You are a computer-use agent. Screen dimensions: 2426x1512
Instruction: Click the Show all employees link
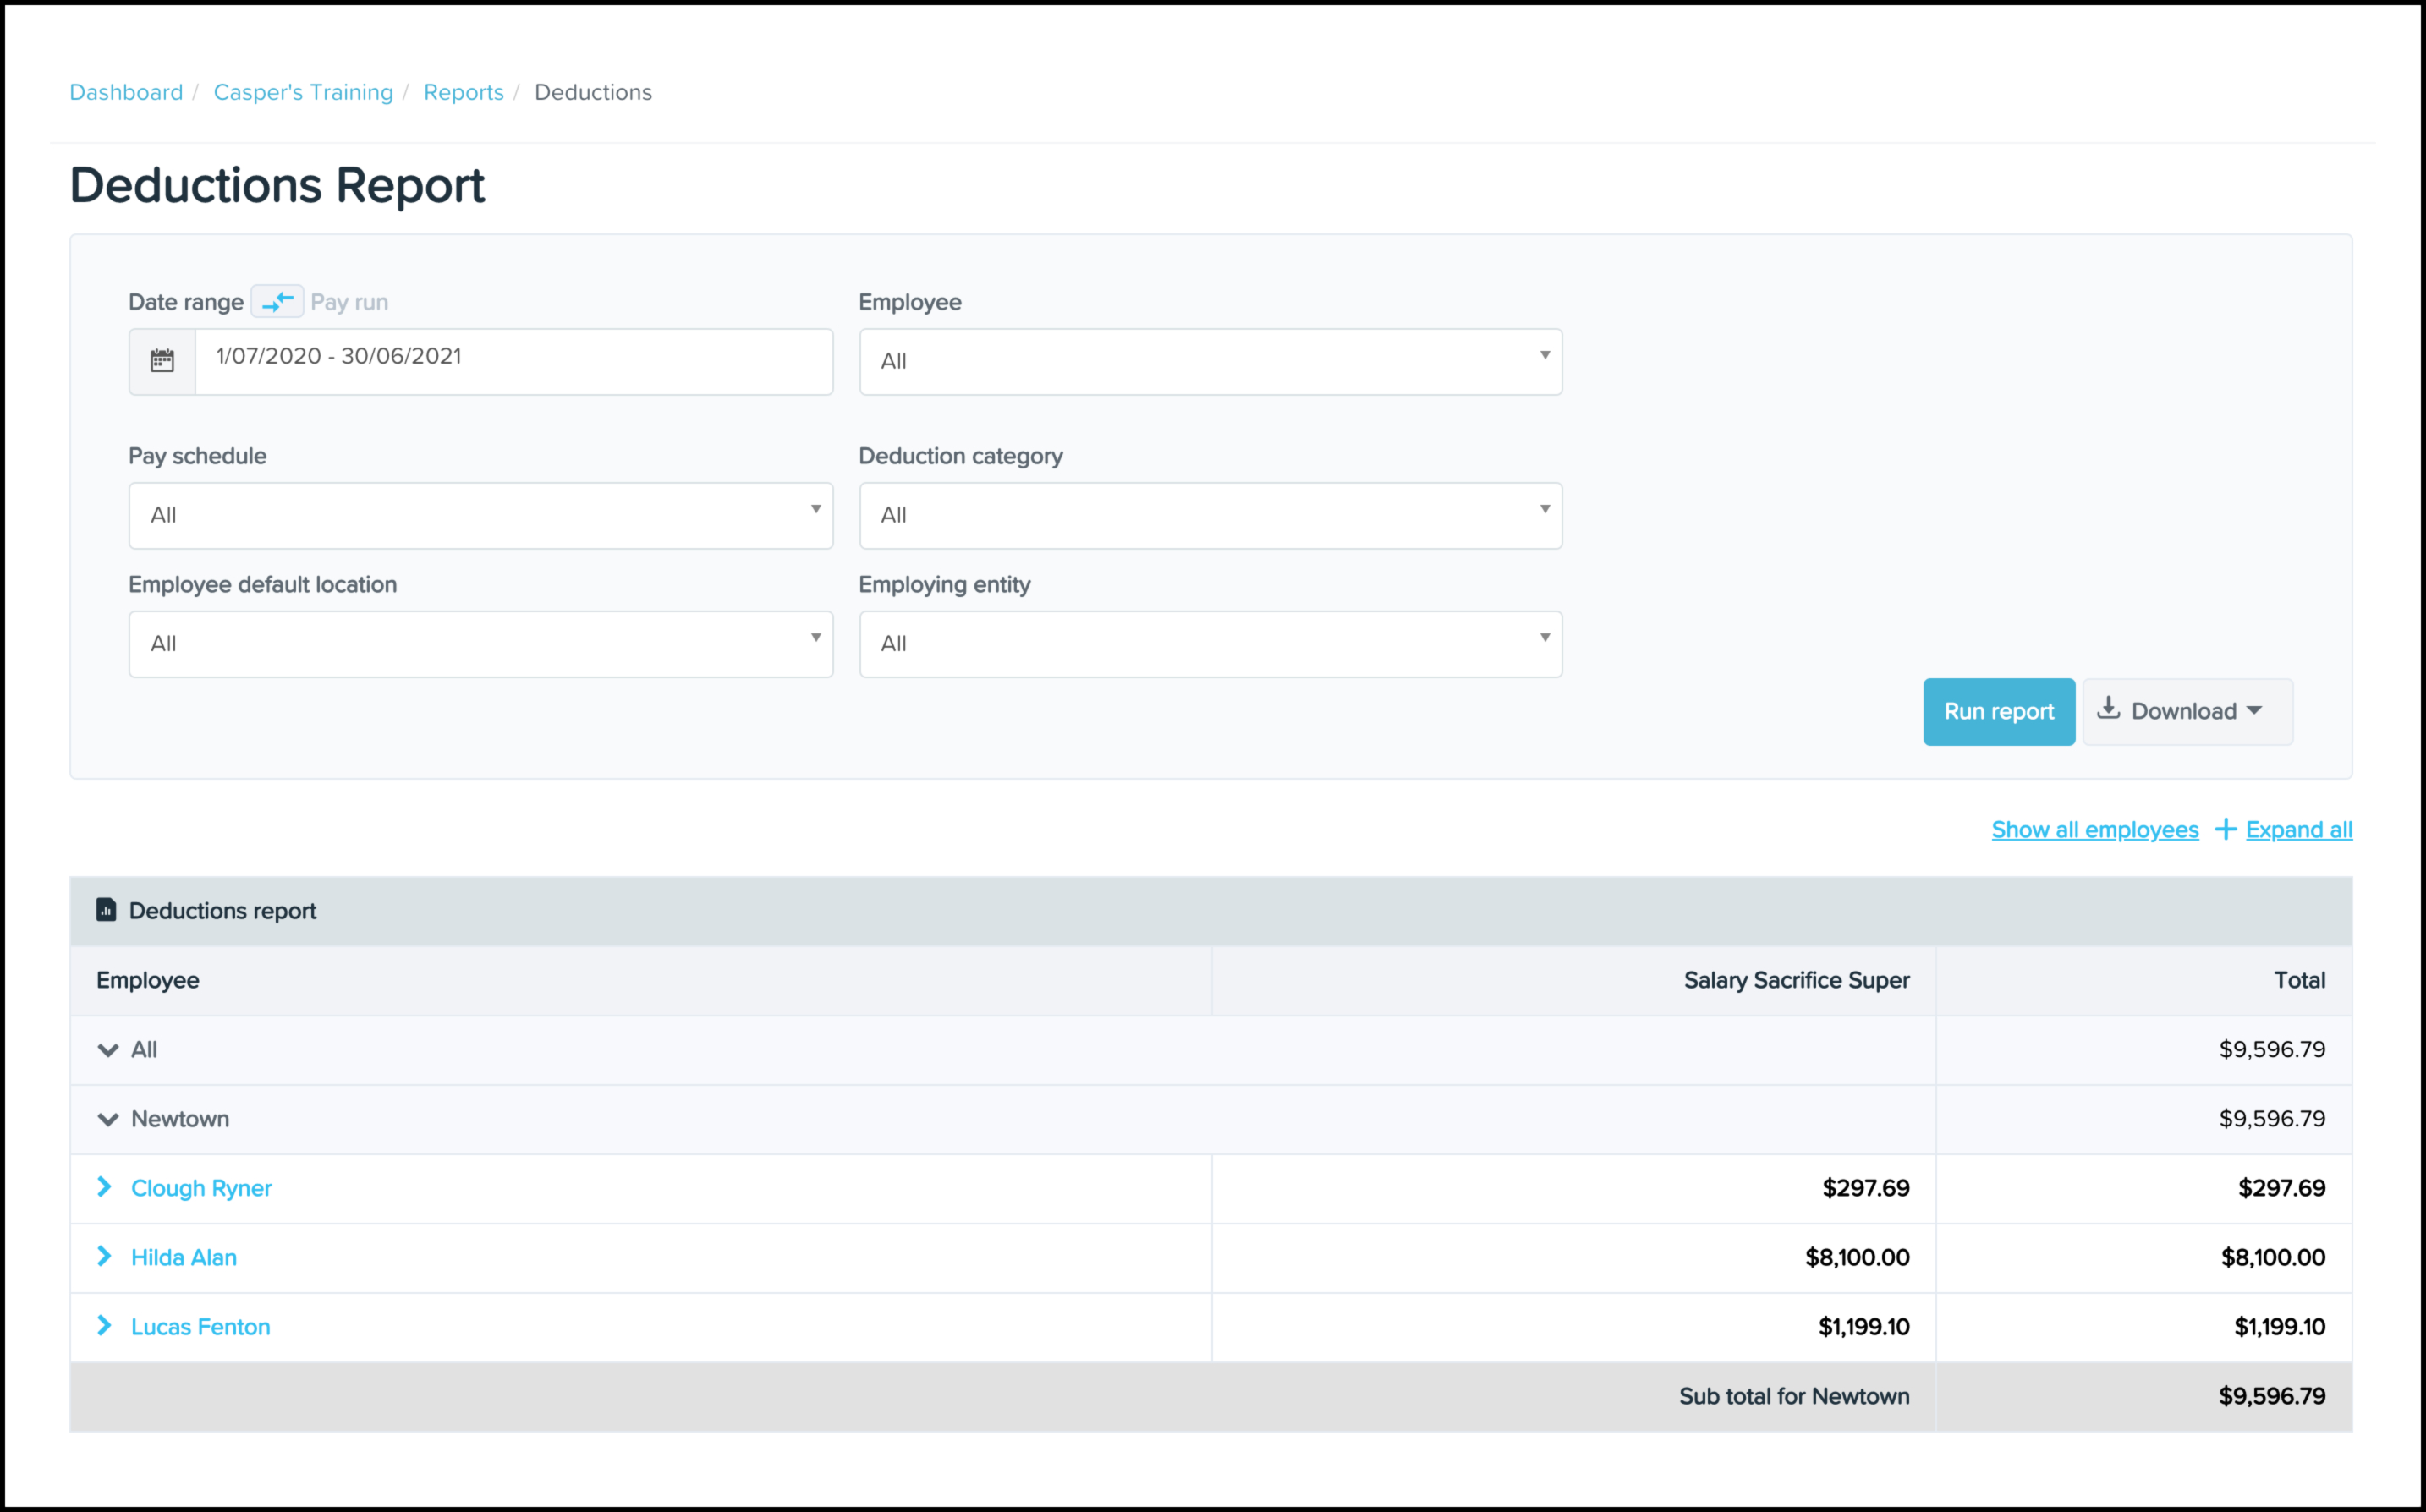(x=2094, y=829)
